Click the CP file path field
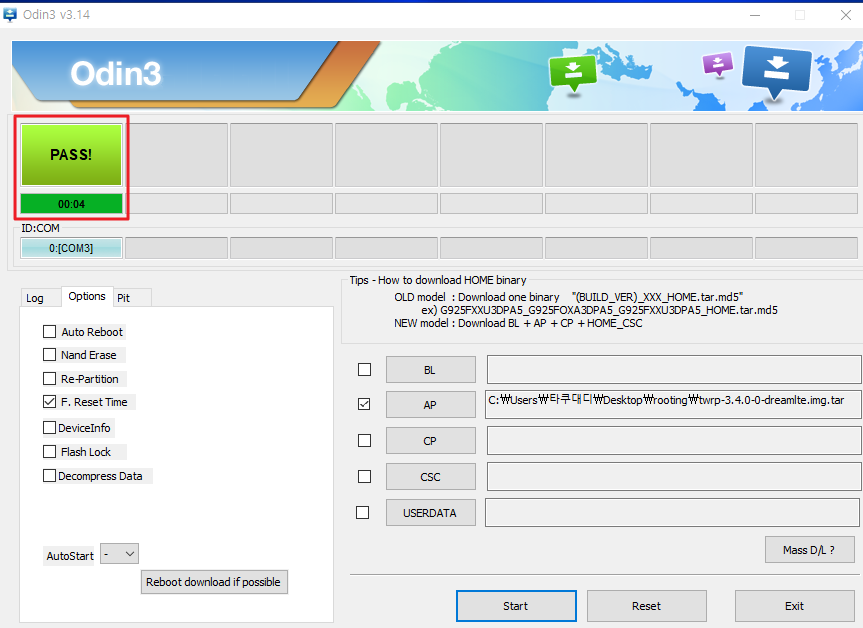 [x=674, y=440]
